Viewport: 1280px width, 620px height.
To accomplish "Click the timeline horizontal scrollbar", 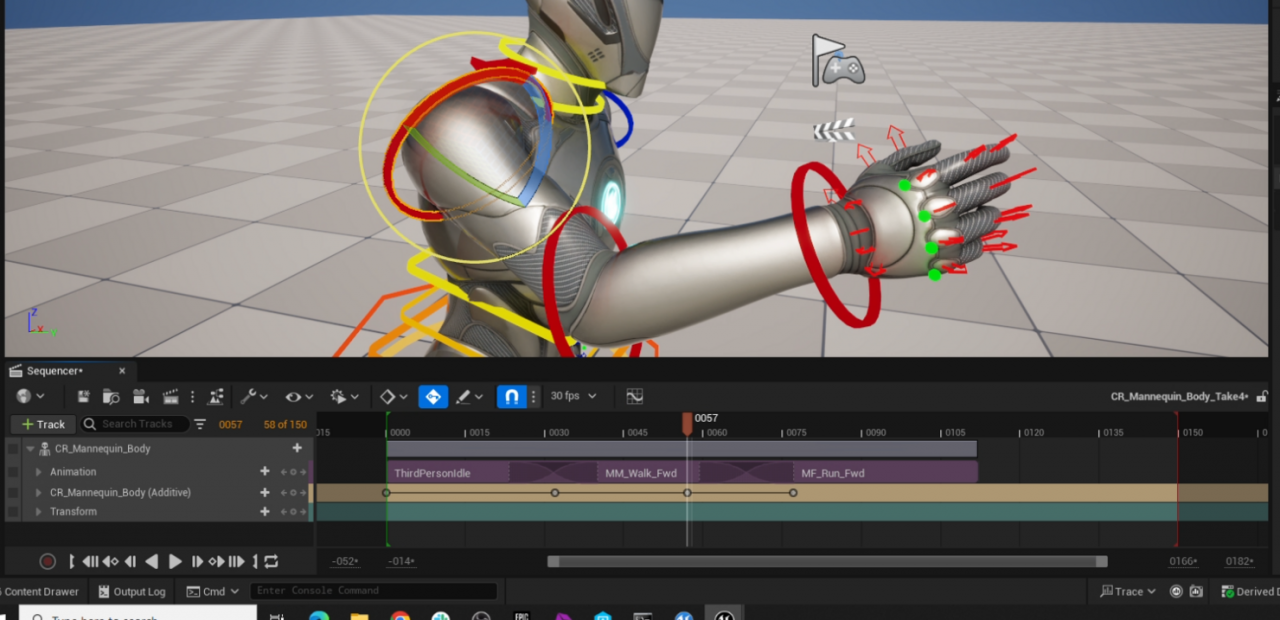I will pos(826,562).
